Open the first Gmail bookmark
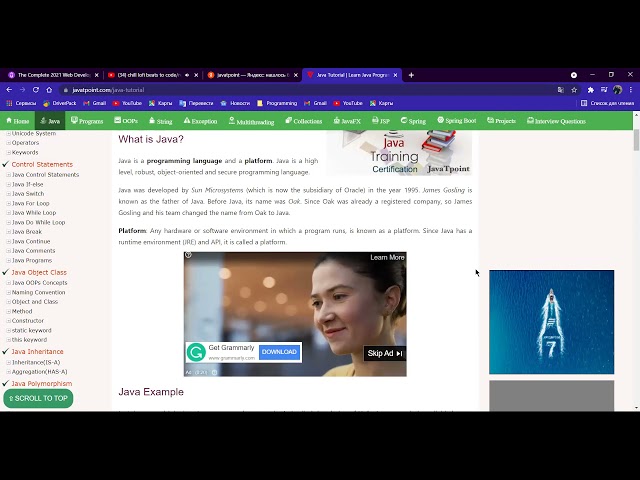This screenshot has width=640, height=480. pyautogui.click(x=95, y=103)
